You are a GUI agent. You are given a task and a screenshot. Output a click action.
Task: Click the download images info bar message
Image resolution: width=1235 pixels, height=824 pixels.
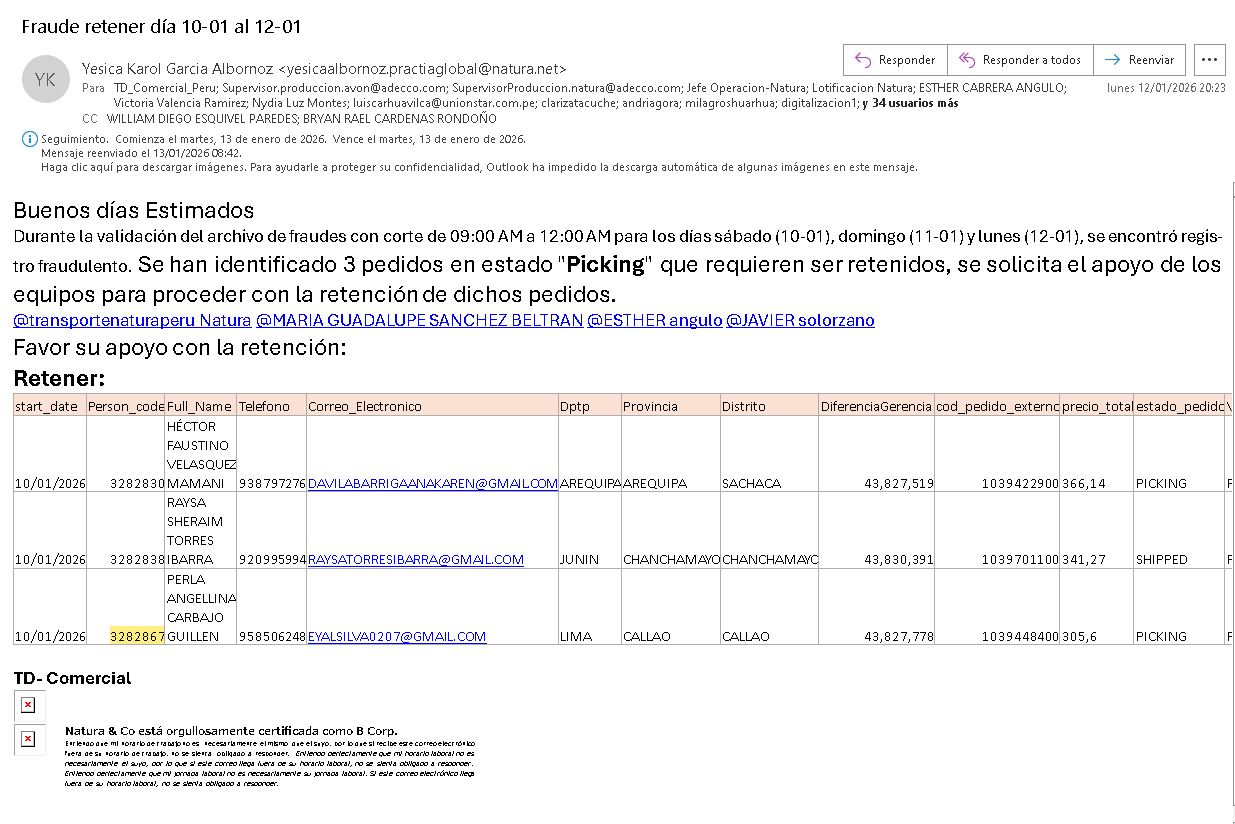(479, 167)
